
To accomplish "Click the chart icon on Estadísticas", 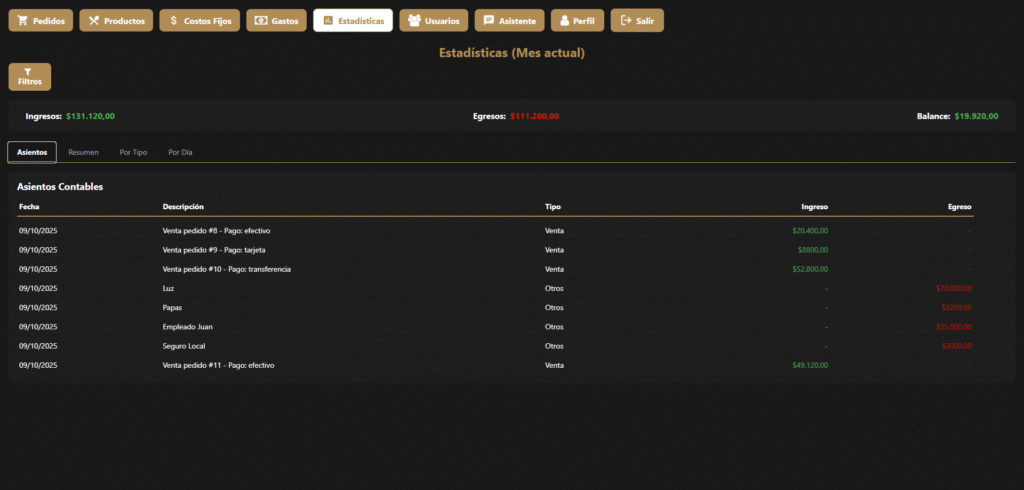I will tap(327, 21).
